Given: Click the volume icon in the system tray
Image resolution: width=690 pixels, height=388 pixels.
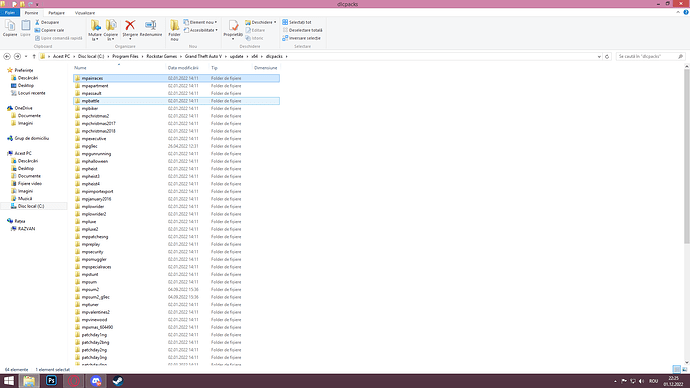Looking at the screenshot, I should point(641,381).
